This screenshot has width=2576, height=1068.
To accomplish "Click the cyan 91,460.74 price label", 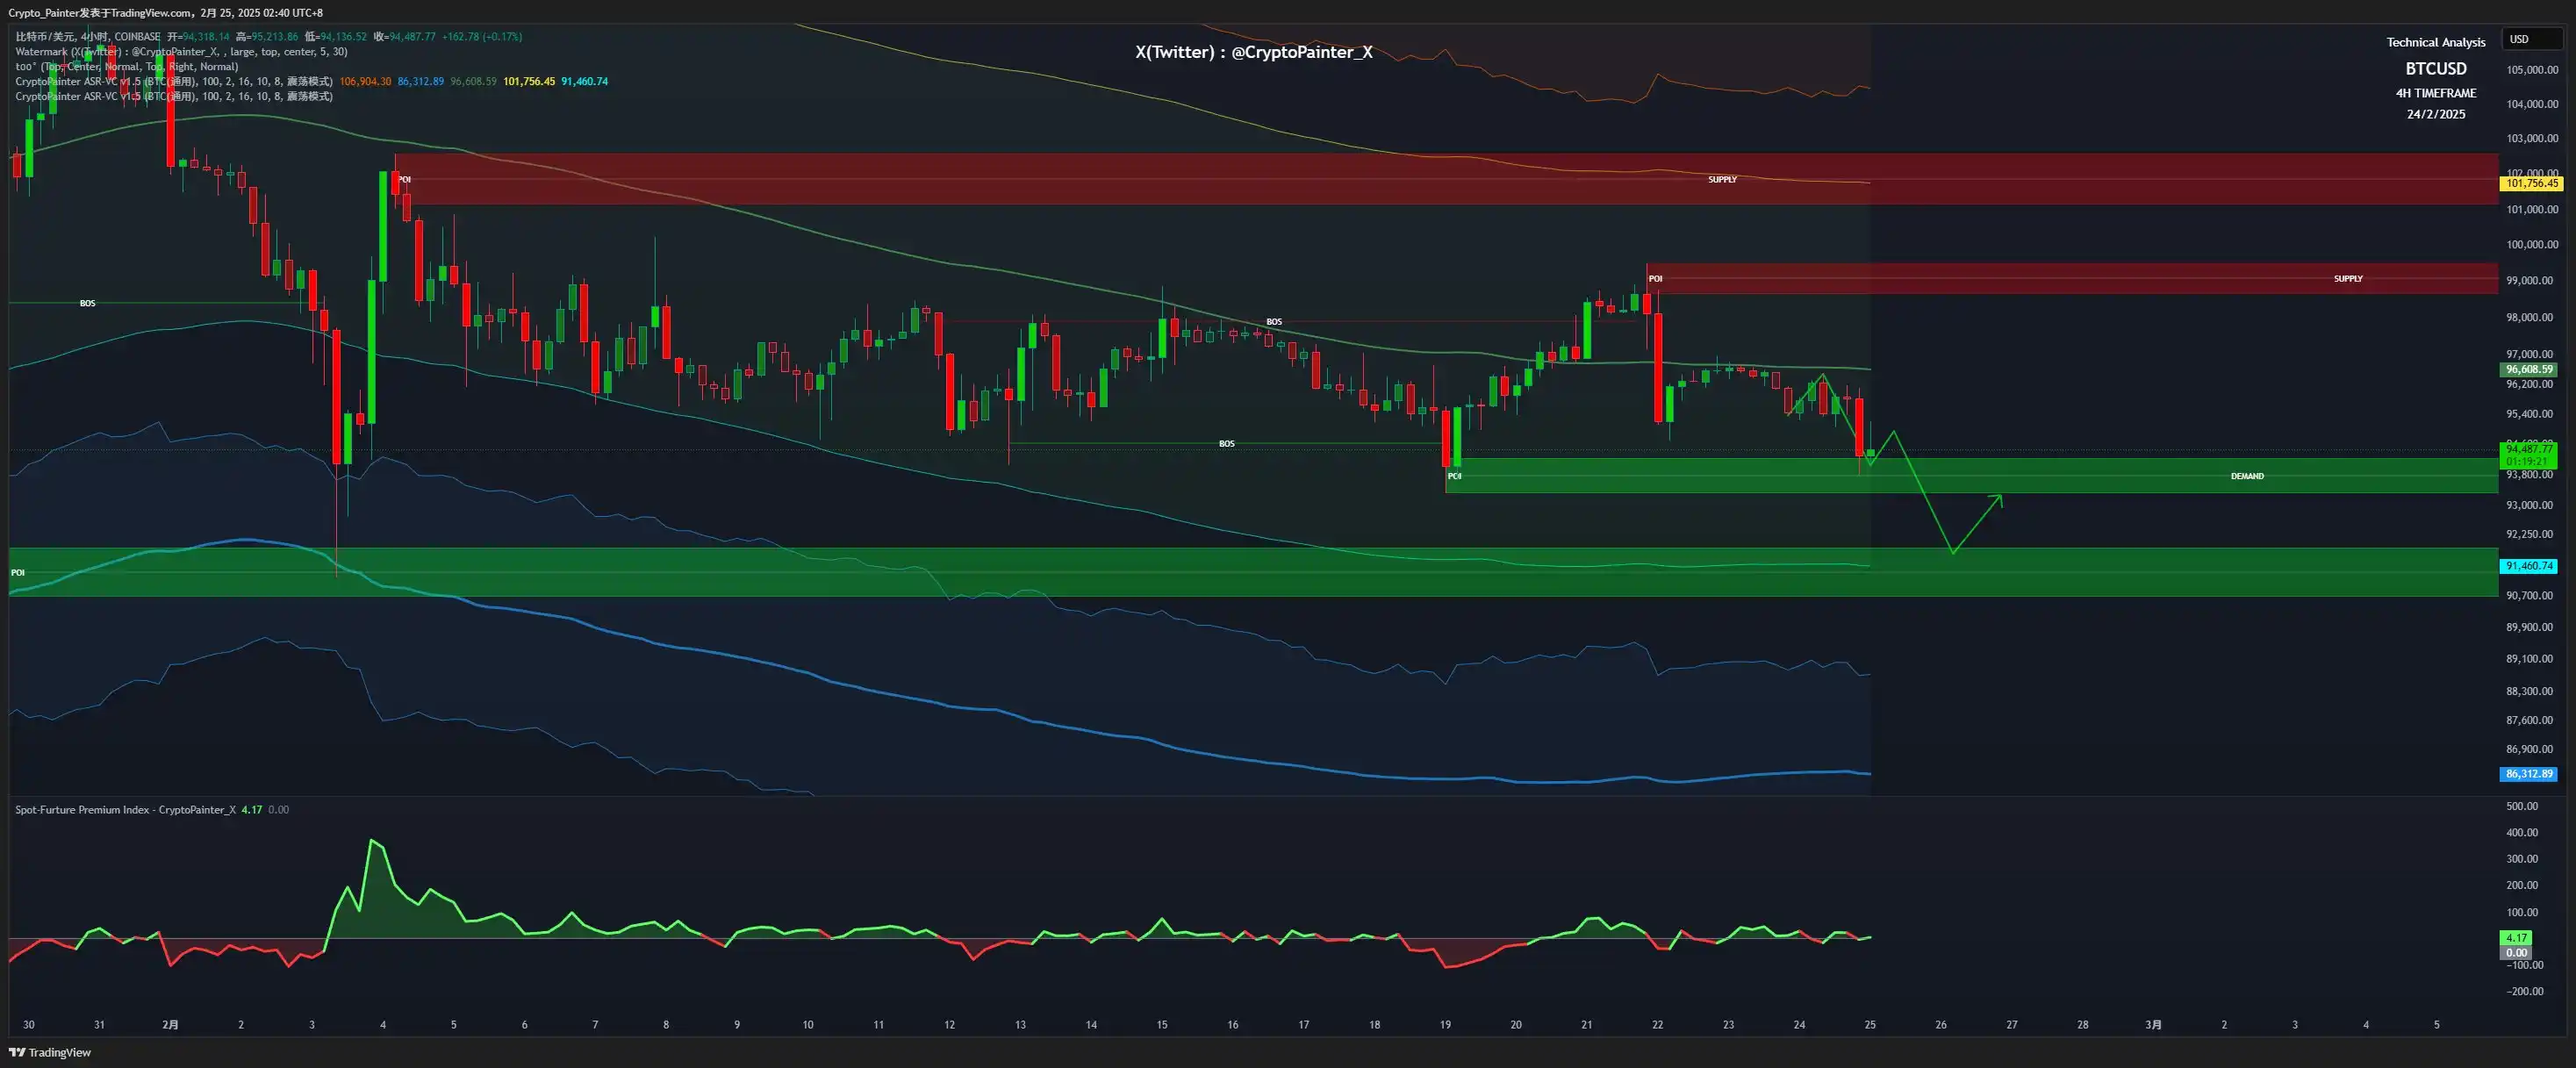I will click(x=2528, y=566).
